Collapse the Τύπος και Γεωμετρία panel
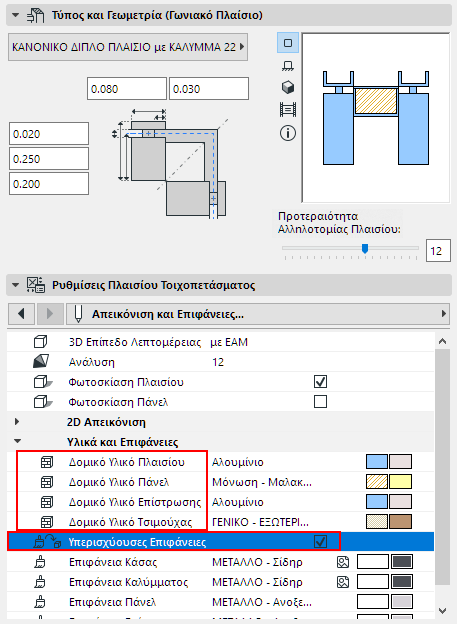The image size is (457, 624). tap(16, 16)
